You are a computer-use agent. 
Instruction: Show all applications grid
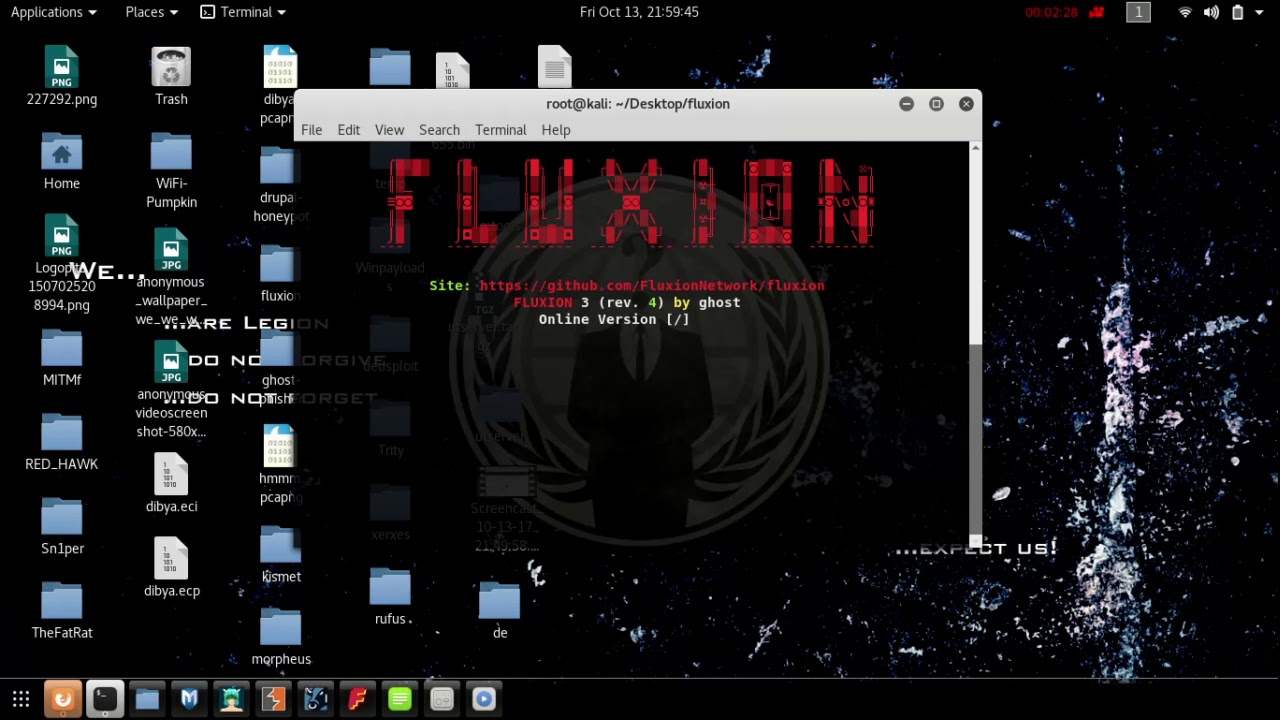[x=21, y=699]
